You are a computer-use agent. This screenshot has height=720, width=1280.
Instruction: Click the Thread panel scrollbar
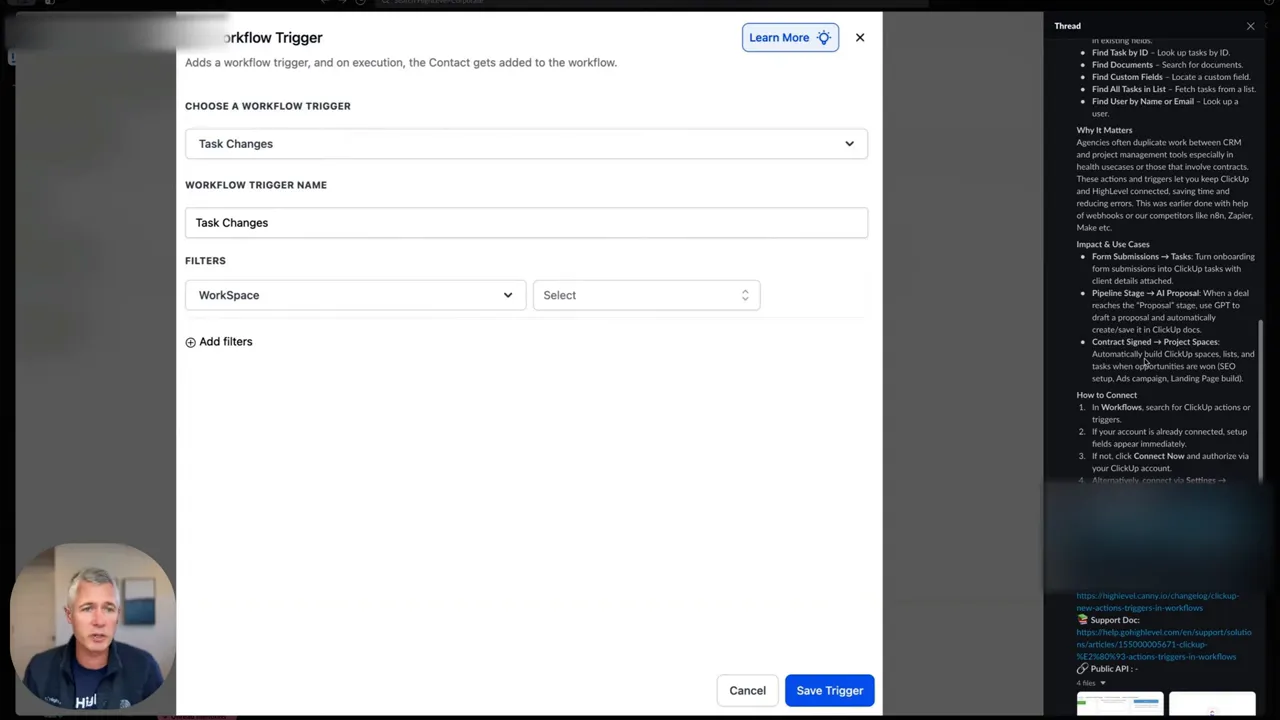point(1261,400)
